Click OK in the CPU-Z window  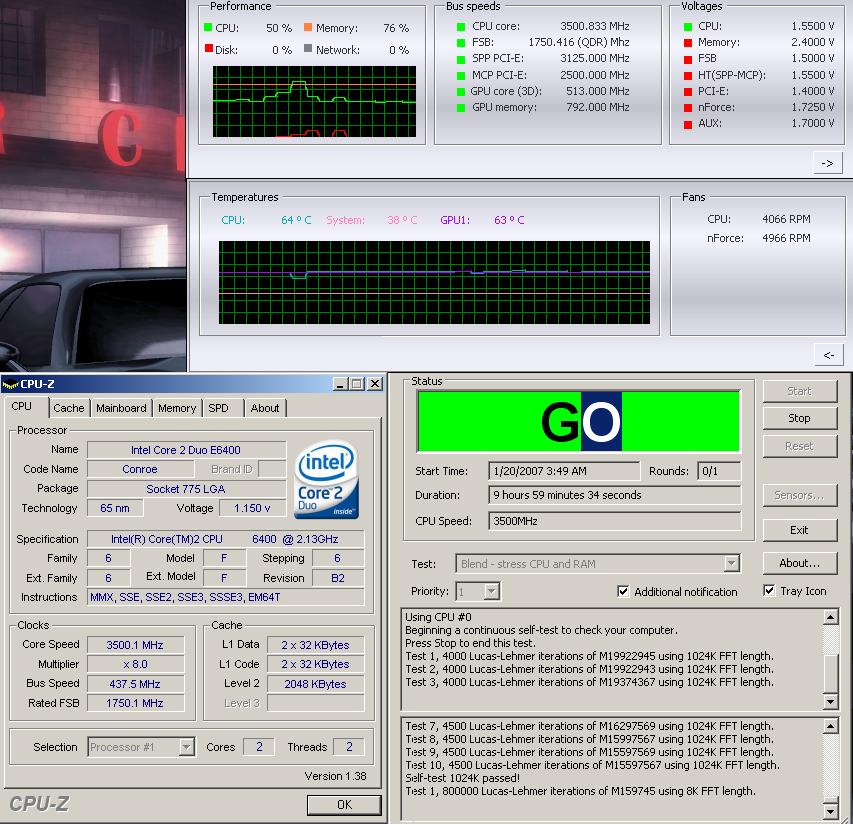(x=344, y=804)
